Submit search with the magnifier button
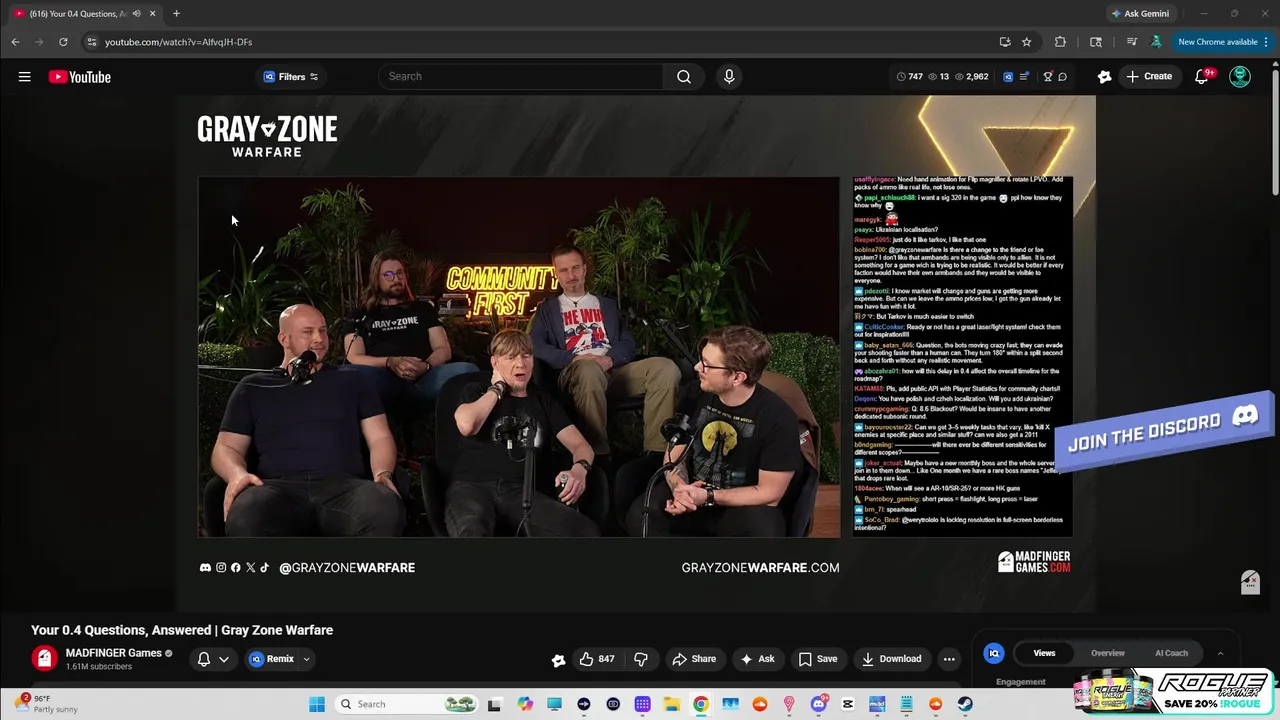The width and height of the screenshot is (1280, 720). pos(684,76)
